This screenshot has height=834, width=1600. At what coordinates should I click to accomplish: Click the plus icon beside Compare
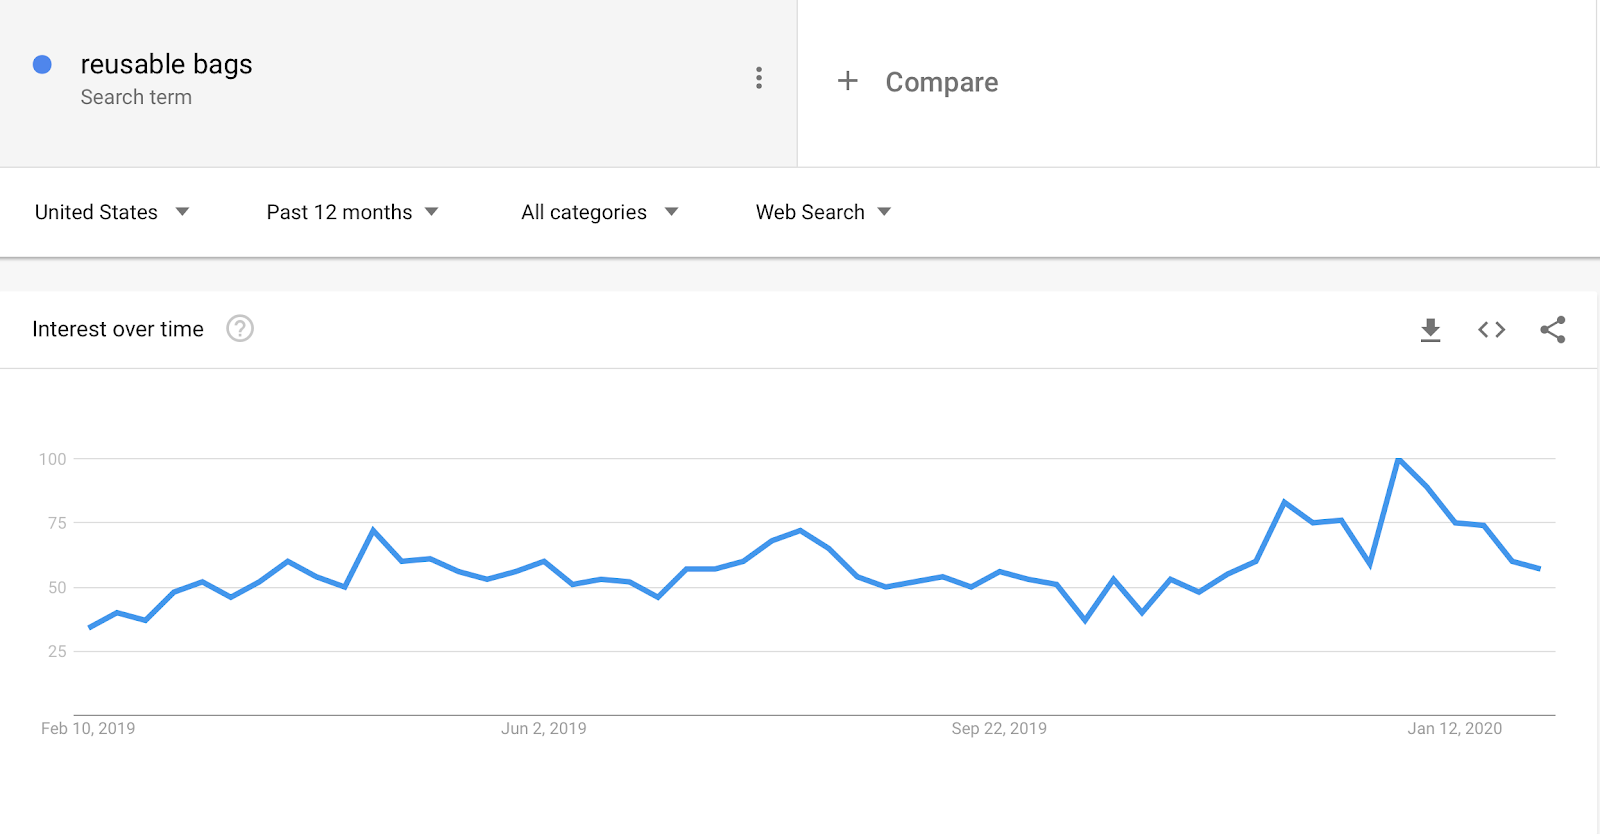847,81
